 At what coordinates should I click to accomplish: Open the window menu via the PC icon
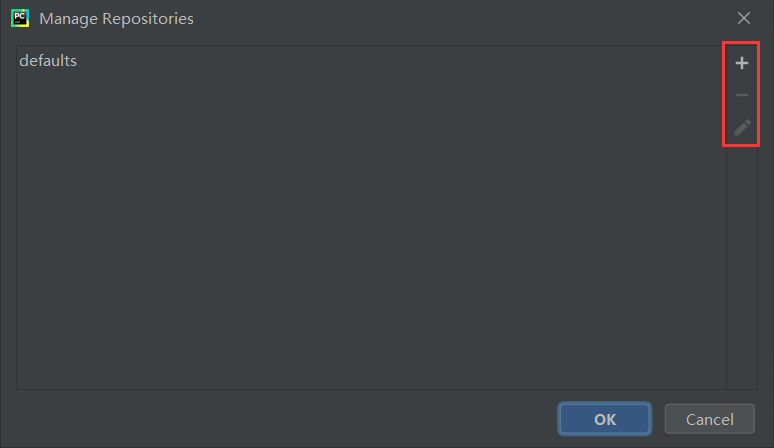(20, 18)
